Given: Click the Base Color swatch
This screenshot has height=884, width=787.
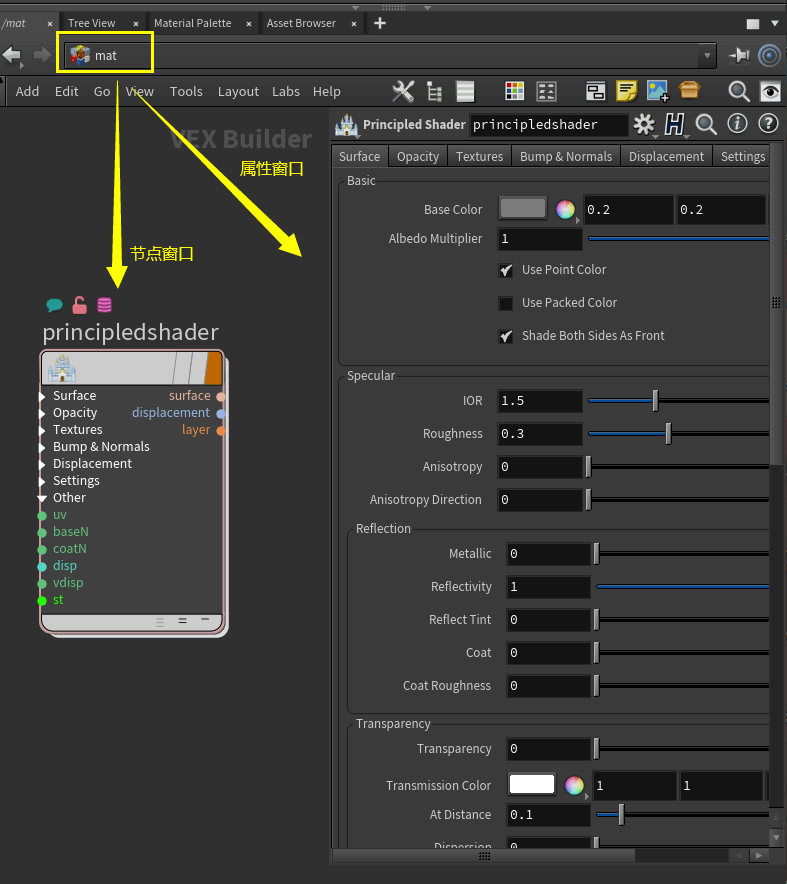Looking at the screenshot, I should [x=523, y=209].
